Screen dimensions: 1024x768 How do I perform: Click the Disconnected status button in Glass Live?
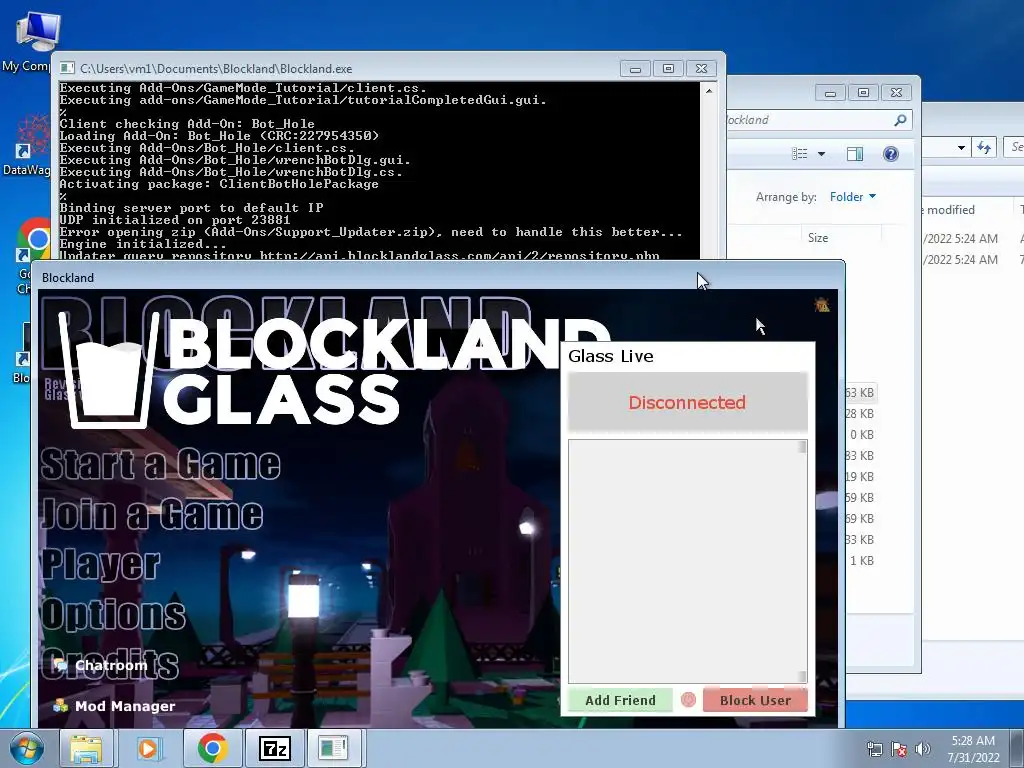[688, 402]
